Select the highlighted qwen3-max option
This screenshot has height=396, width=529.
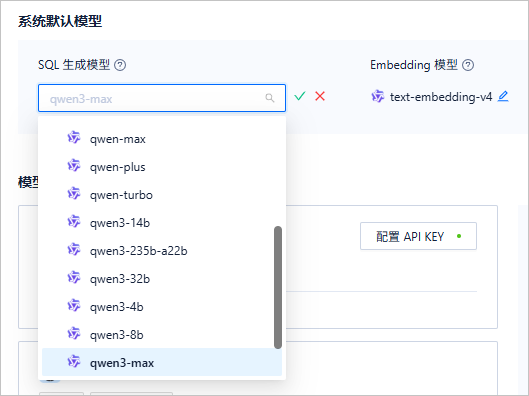point(162,362)
